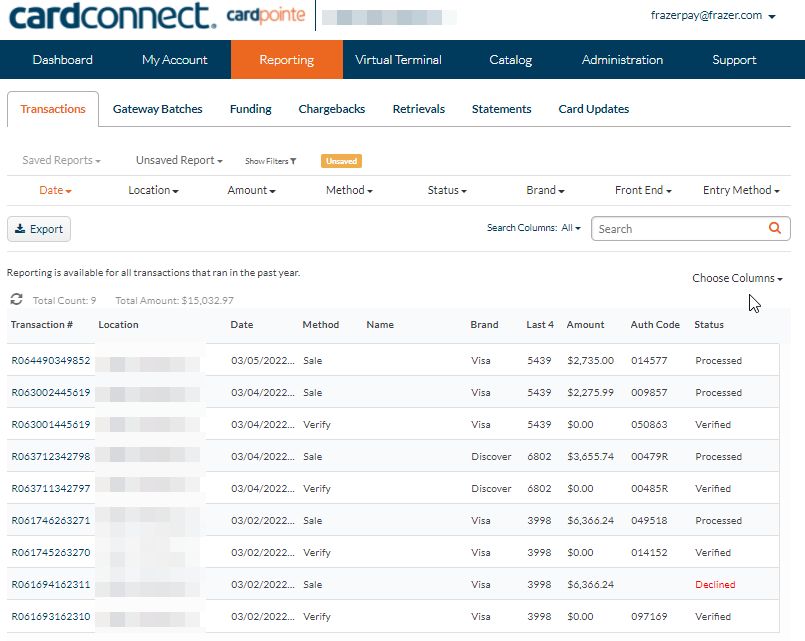805x641 pixels.
Task: Click the $2,275.99 amount cell
Action: coord(590,392)
